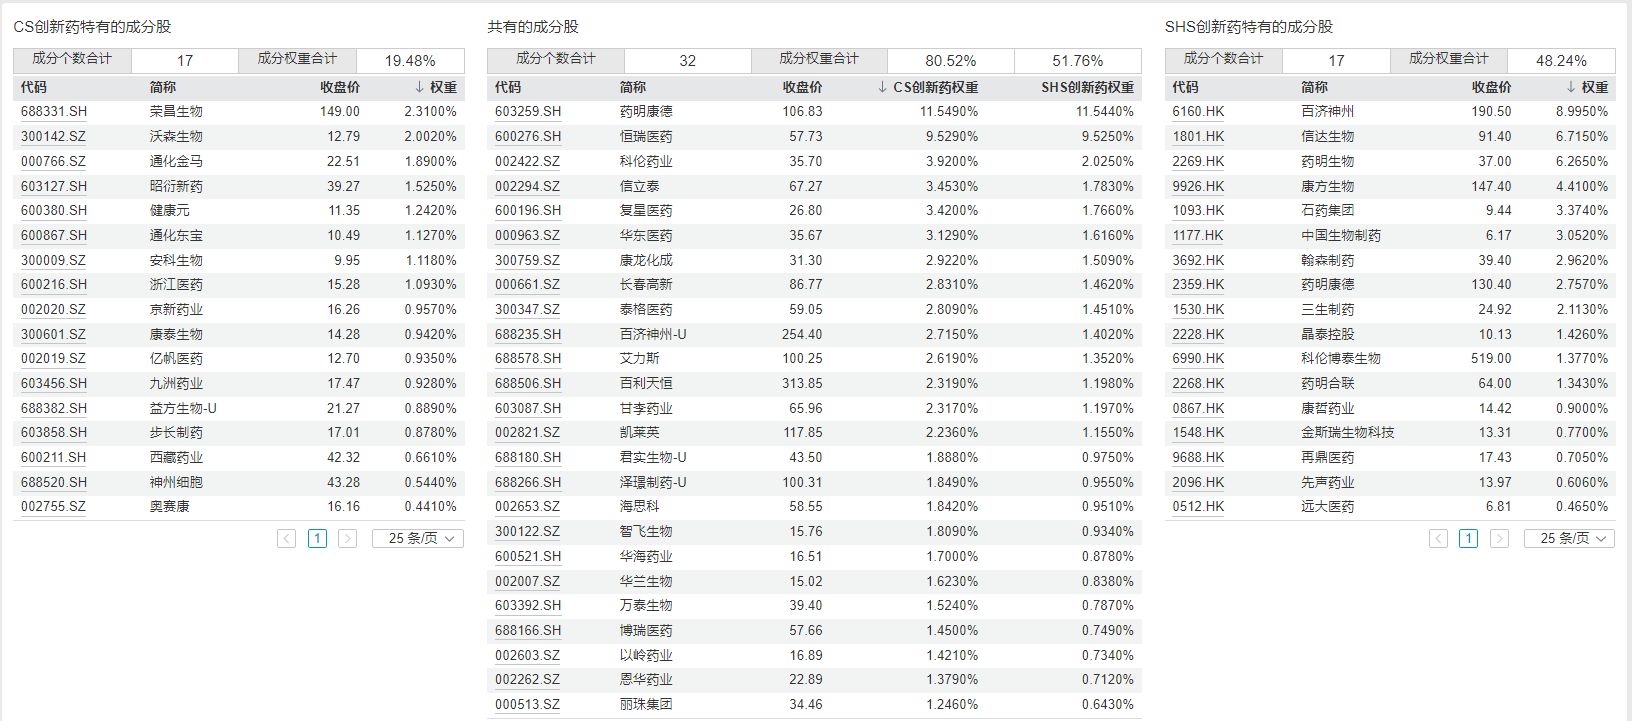Viewport: 1632px width, 721px height.
Task: Open stock code 002422.SZ
Action: [528, 161]
